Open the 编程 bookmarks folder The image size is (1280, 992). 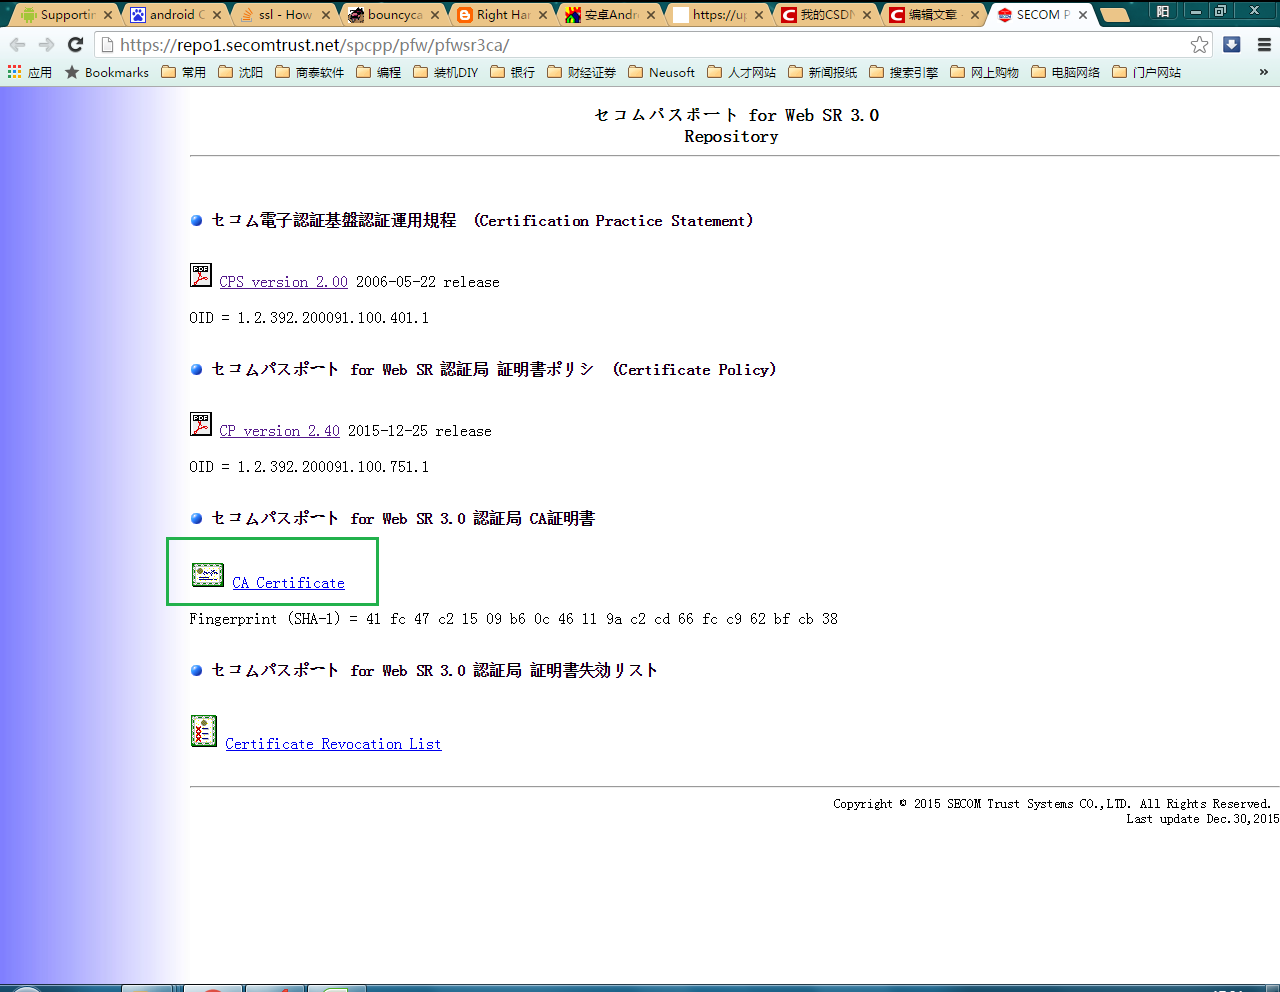tap(379, 72)
